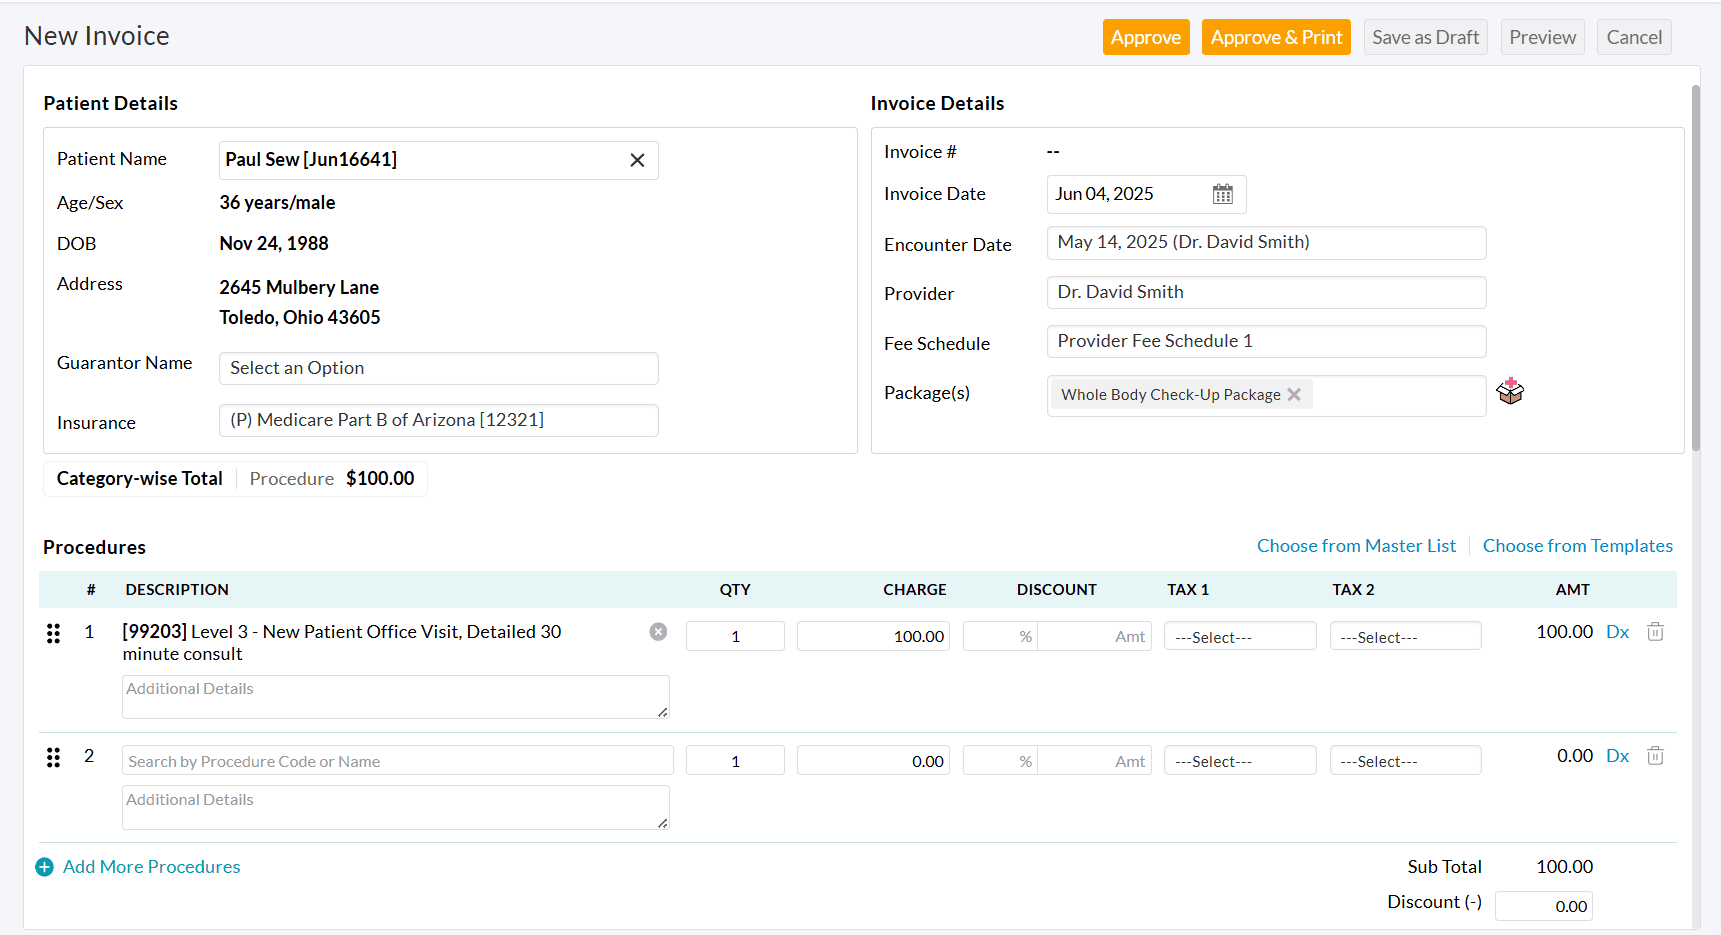Delete procedure row 1 with trash icon

tap(1655, 632)
